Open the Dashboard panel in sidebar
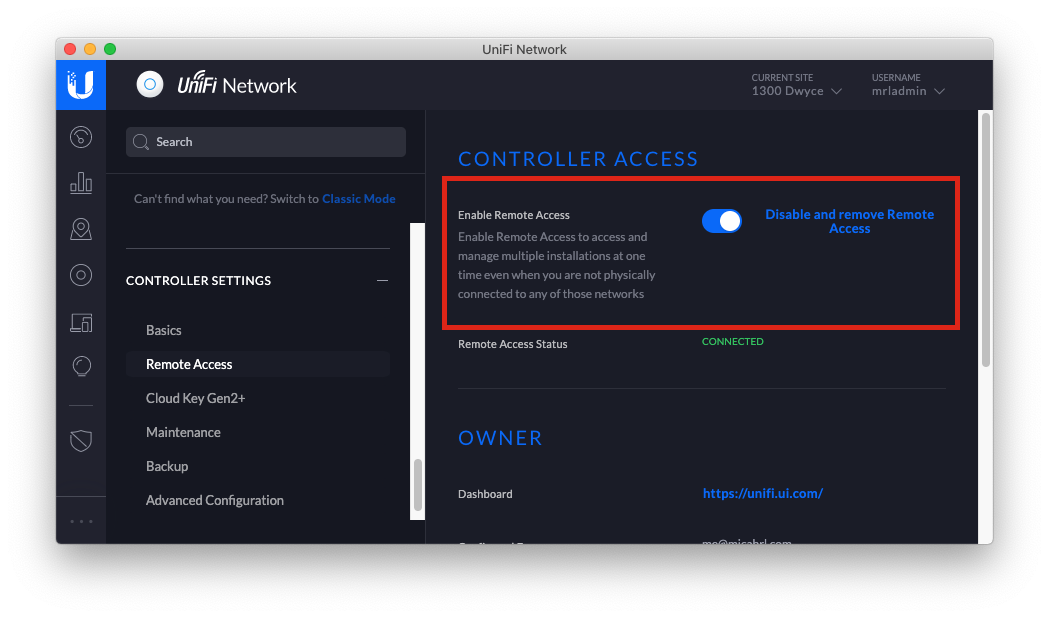The width and height of the screenshot is (1049, 618). 81,137
